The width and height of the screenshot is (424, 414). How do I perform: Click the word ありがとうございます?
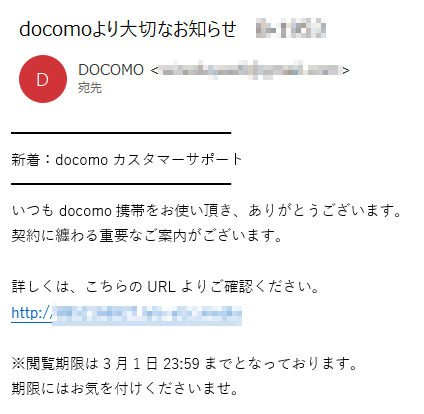324,211
